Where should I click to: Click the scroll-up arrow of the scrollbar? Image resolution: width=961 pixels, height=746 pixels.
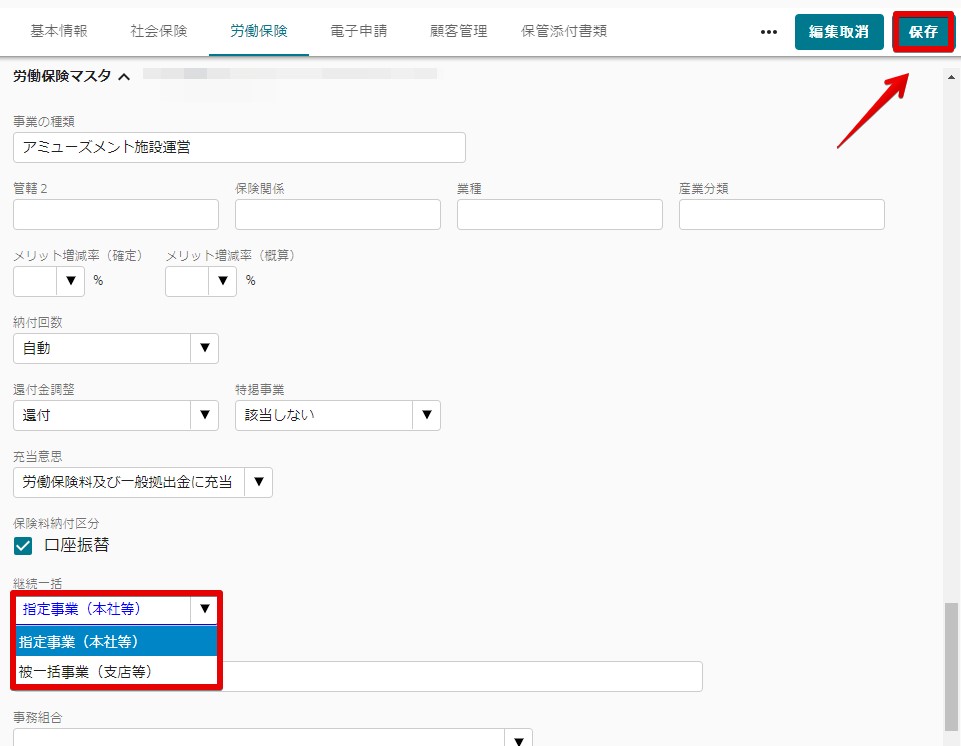[x=951, y=77]
